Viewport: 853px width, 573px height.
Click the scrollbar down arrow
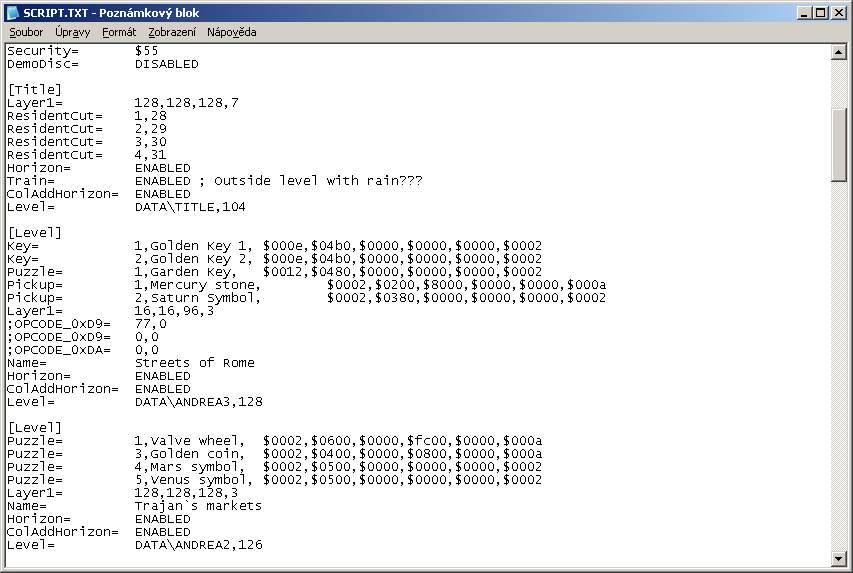838,558
